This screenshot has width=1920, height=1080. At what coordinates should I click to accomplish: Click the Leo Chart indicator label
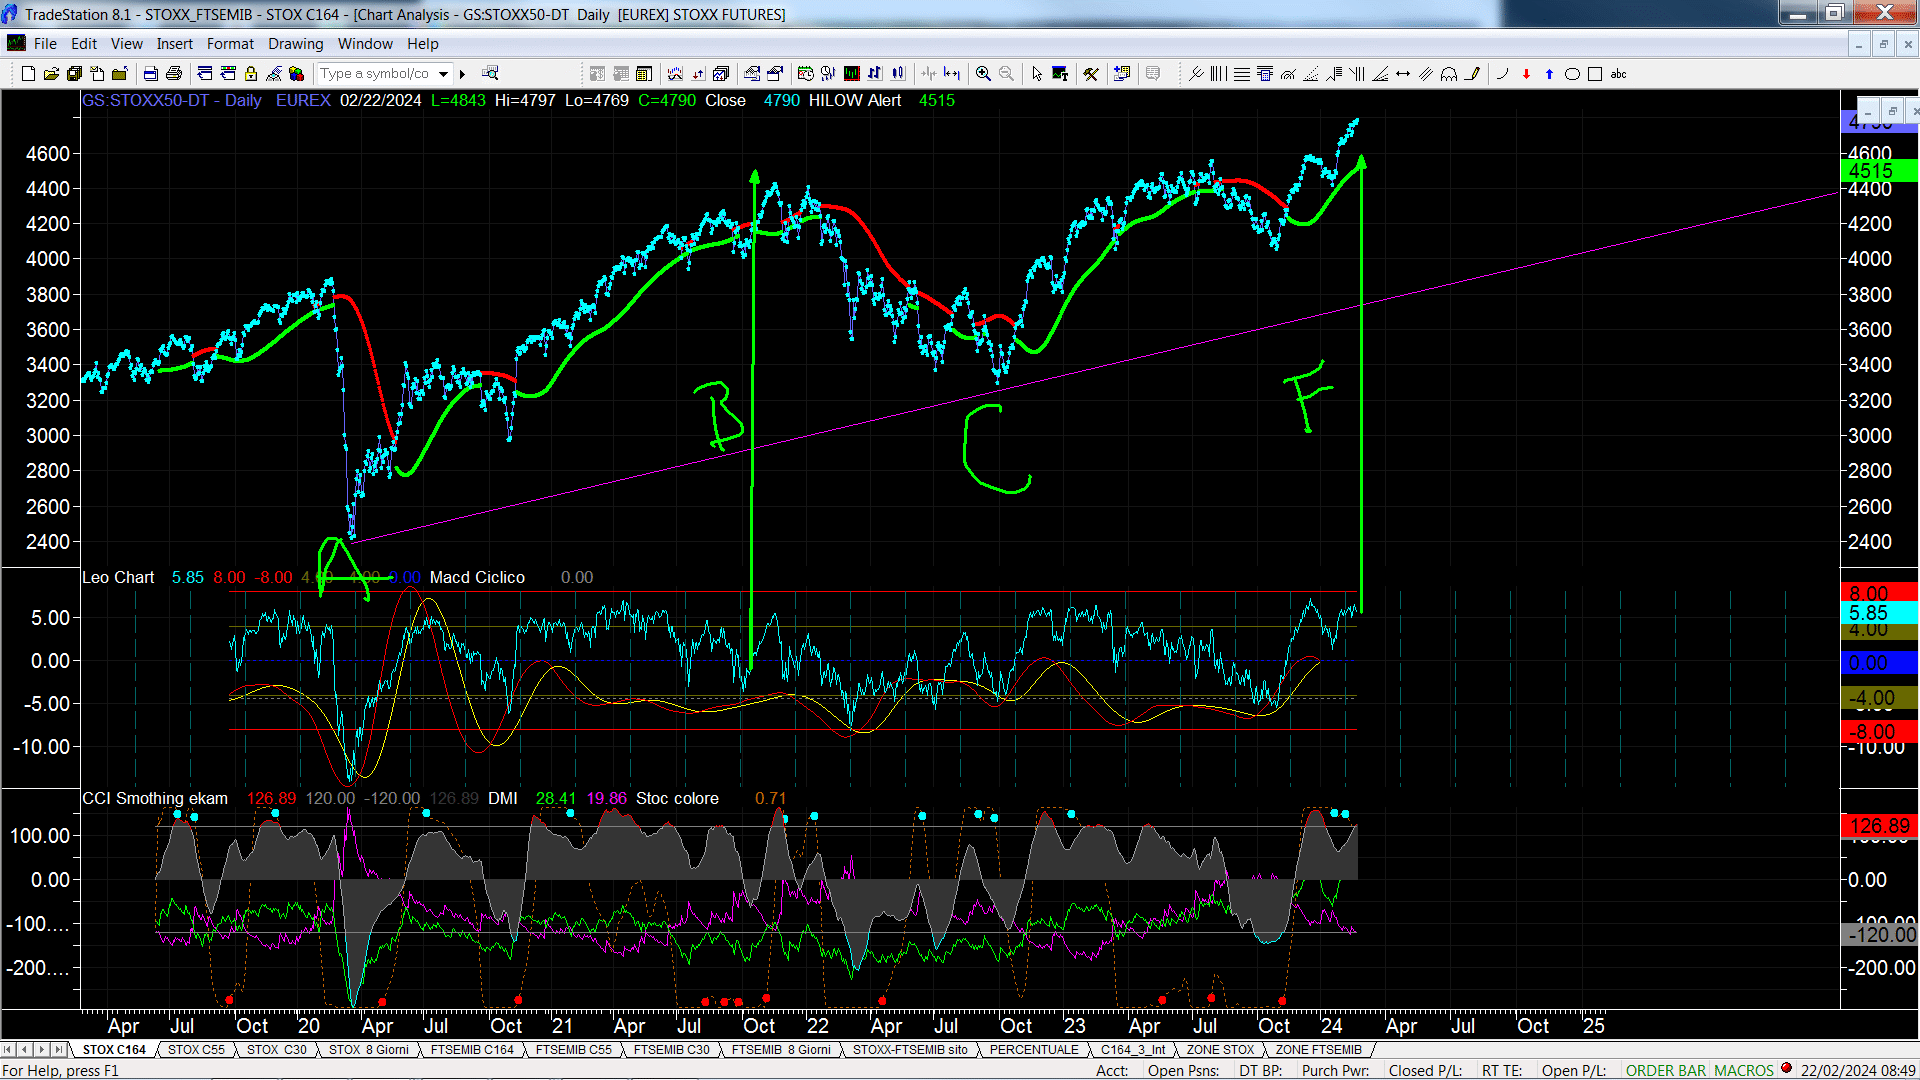118,578
